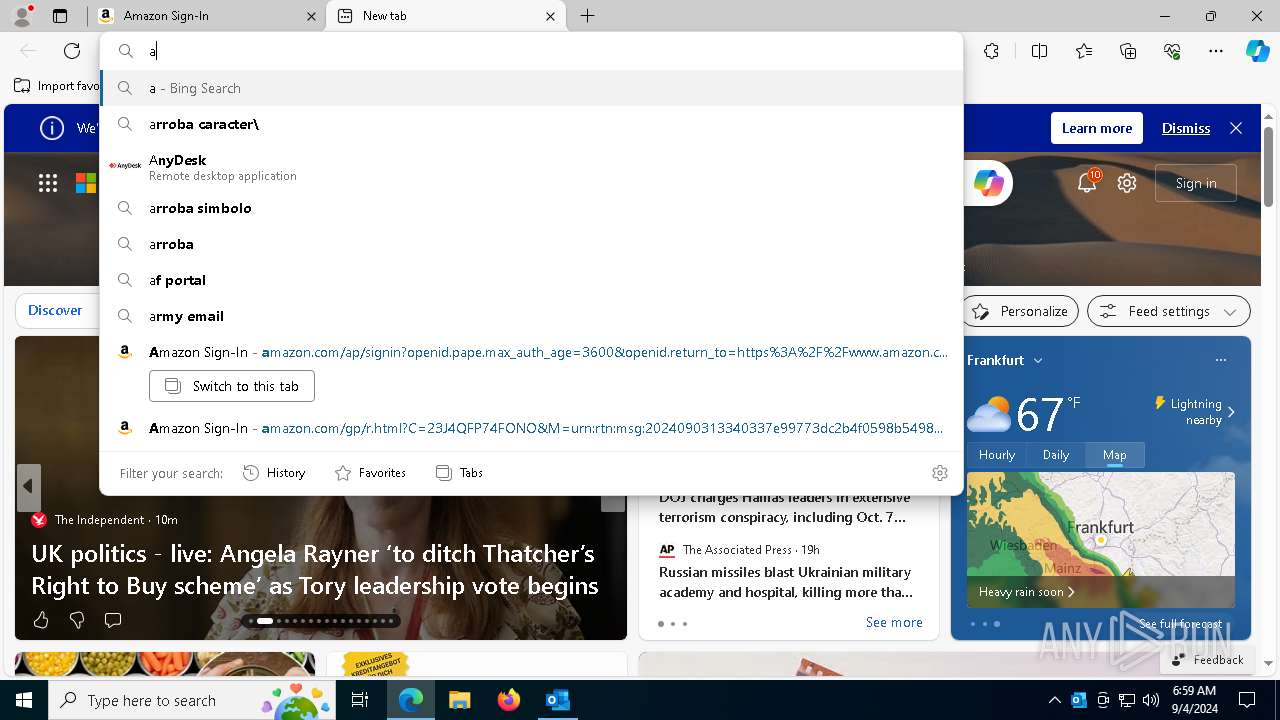Screen dimensions: 1280x720
Task: Filter search by Tabs
Action: click(x=459, y=473)
